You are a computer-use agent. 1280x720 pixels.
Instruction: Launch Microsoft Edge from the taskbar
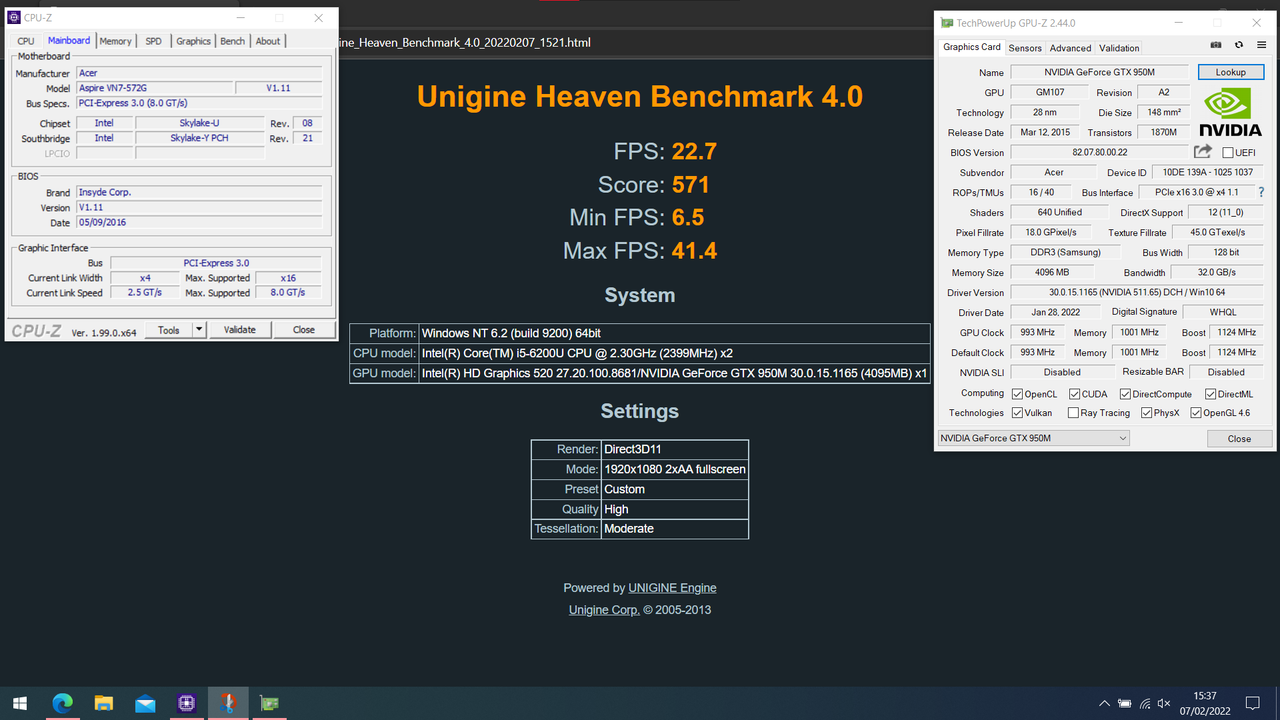pos(62,704)
